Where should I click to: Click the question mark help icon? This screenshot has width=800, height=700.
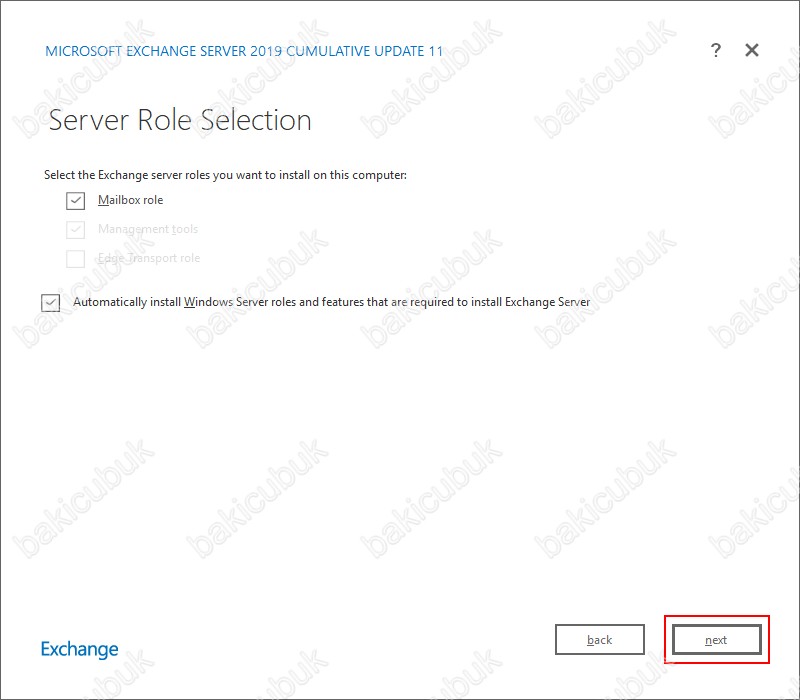(x=716, y=51)
